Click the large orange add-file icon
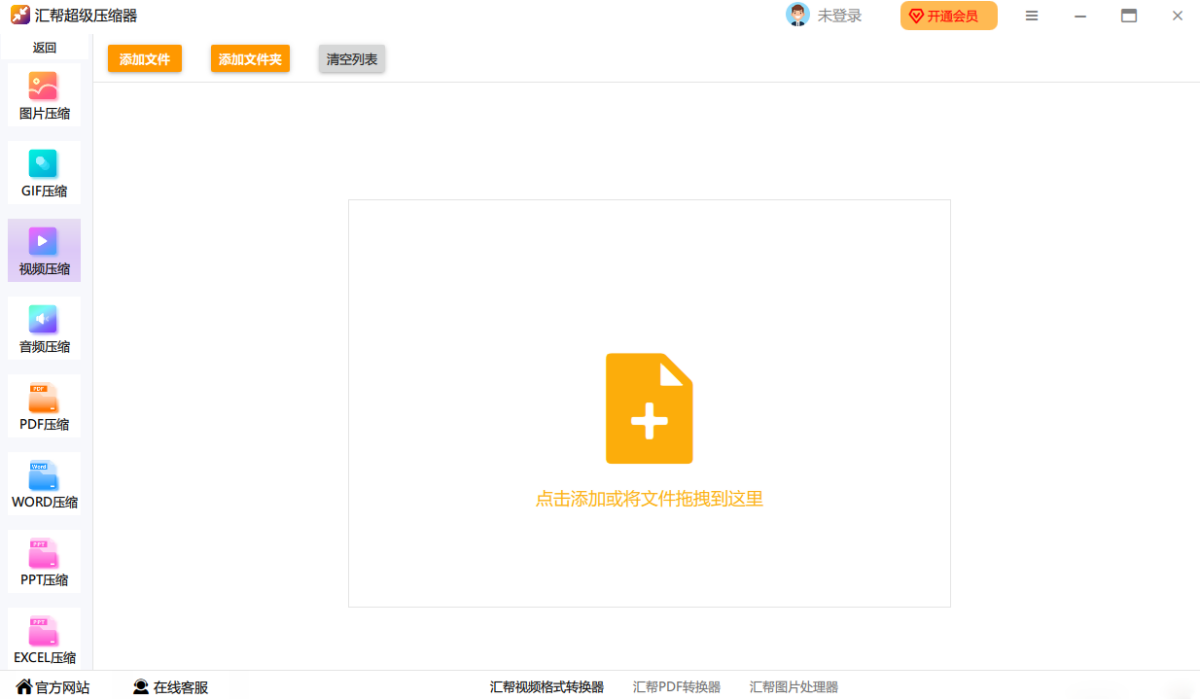 click(649, 408)
